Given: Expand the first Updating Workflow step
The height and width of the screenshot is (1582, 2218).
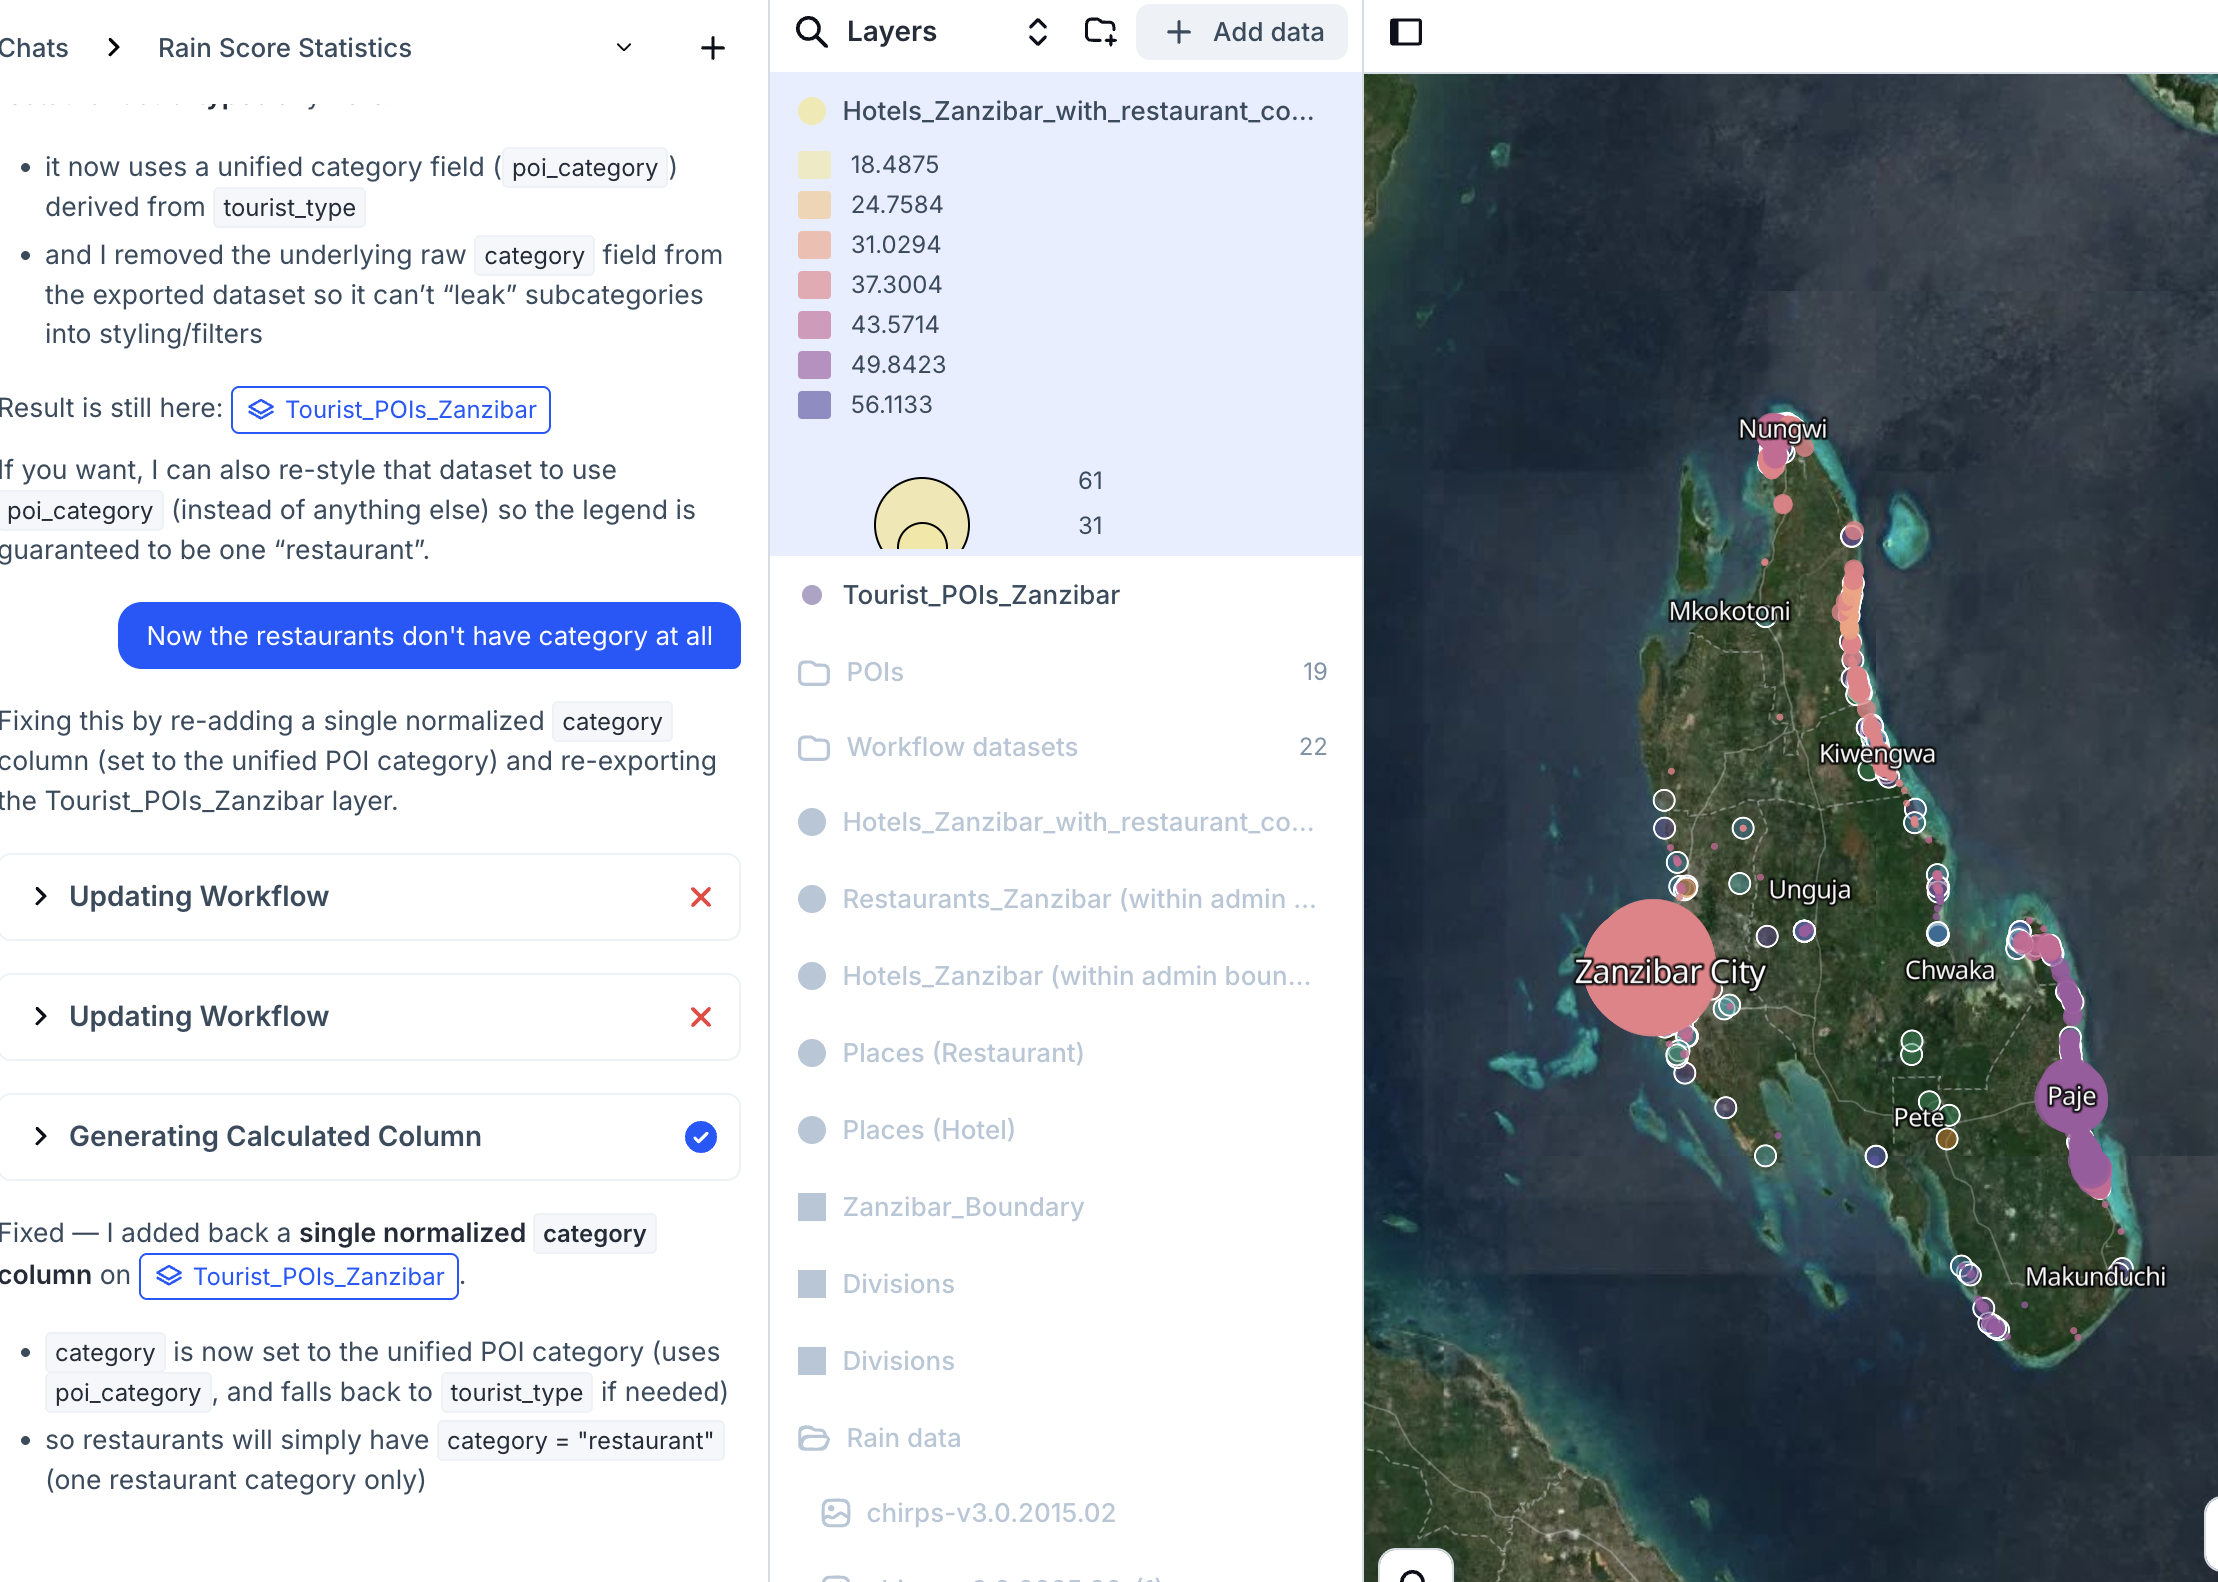Looking at the screenshot, I should pyautogui.click(x=41, y=896).
